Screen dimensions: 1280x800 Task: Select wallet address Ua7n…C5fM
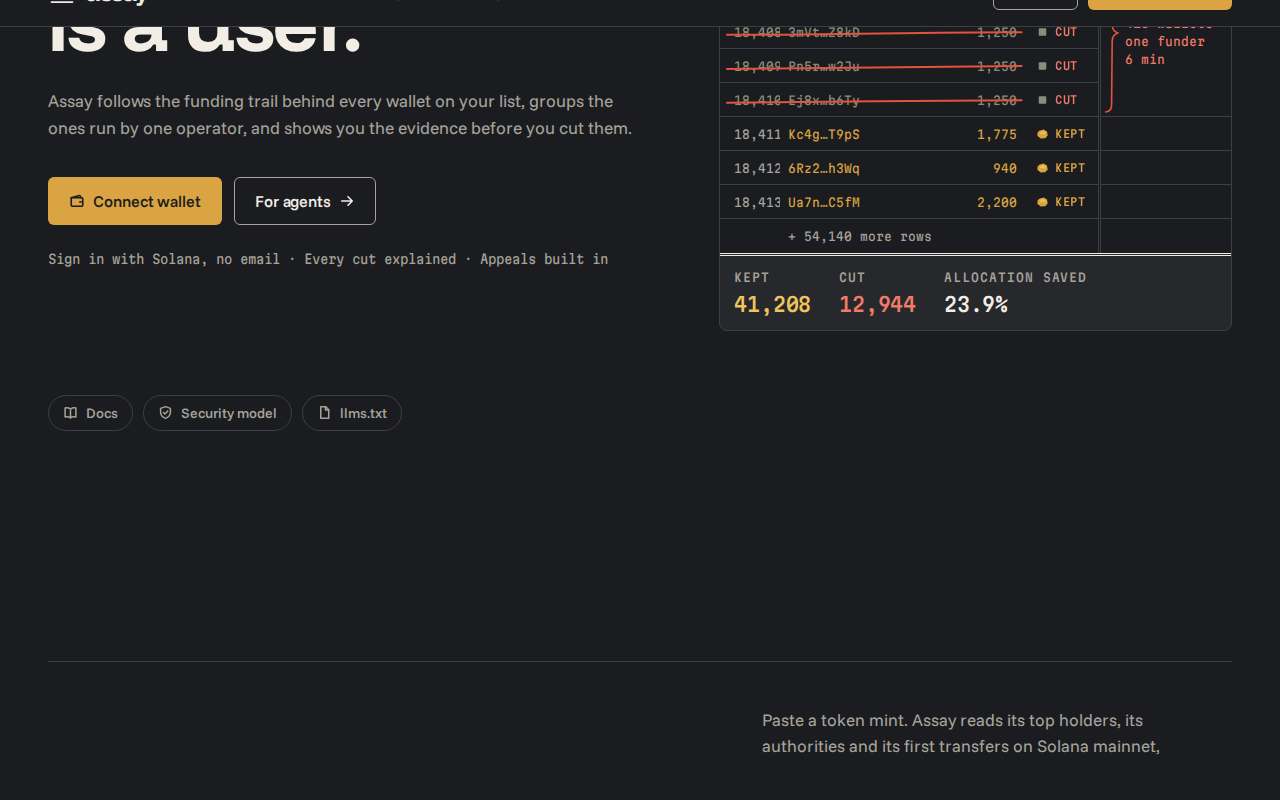tap(824, 202)
